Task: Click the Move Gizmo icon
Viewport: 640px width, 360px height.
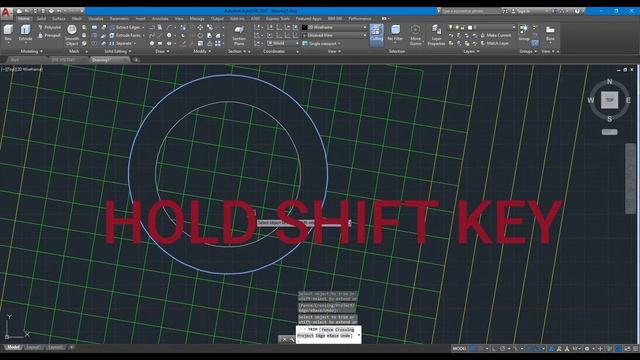Action: [416, 35]
